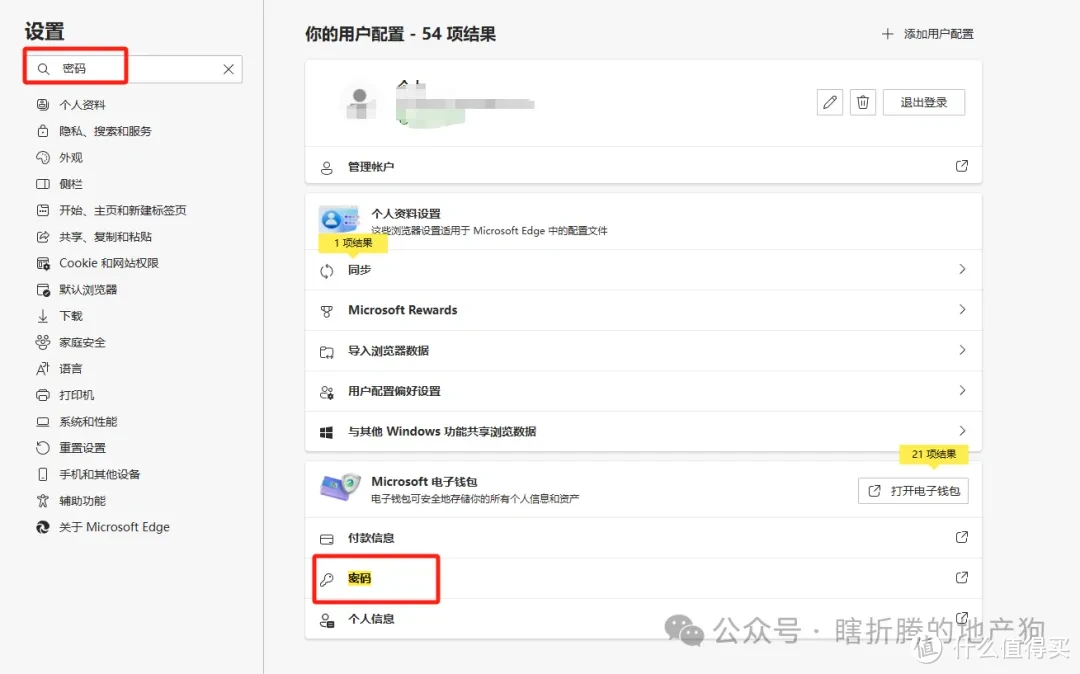Click the 系统和性能 laptop icon
This screenshot has width=1080, height=674.
pyautogui.click(x=43, y=421)
